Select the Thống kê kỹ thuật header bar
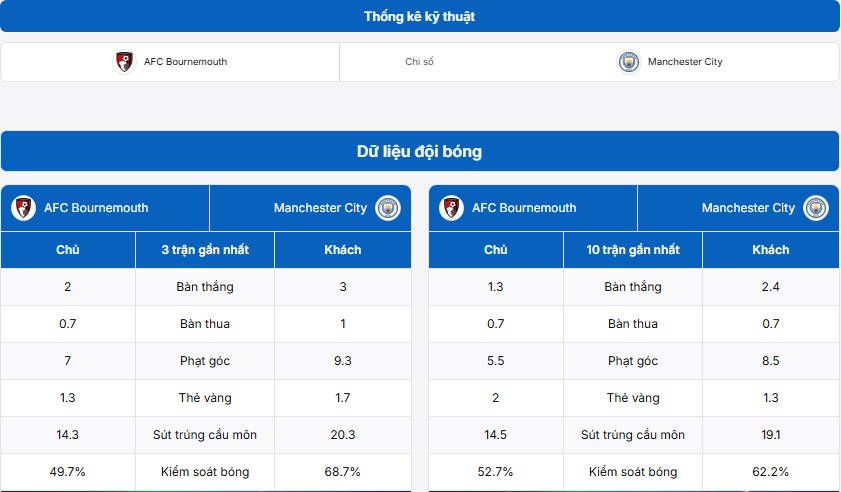This screenshot has height=492, width=841. click(420, 16)
